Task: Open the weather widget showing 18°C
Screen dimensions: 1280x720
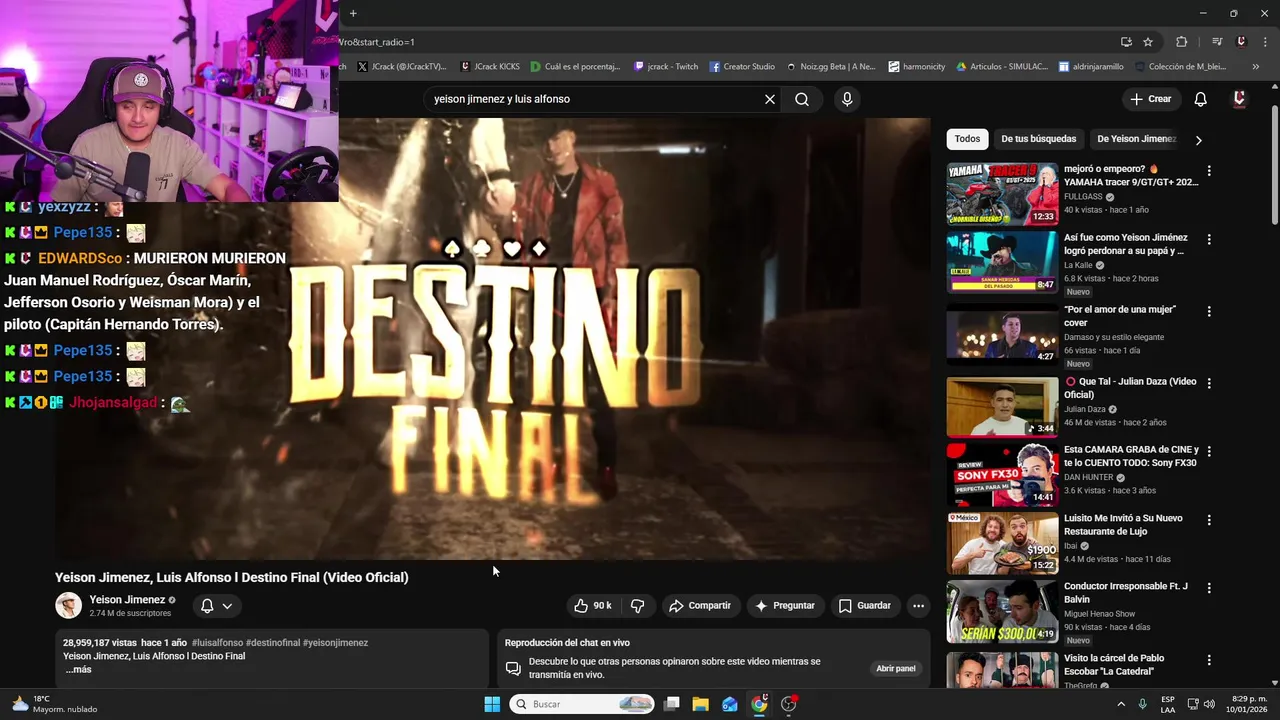Action: click(x=55, y=704)
